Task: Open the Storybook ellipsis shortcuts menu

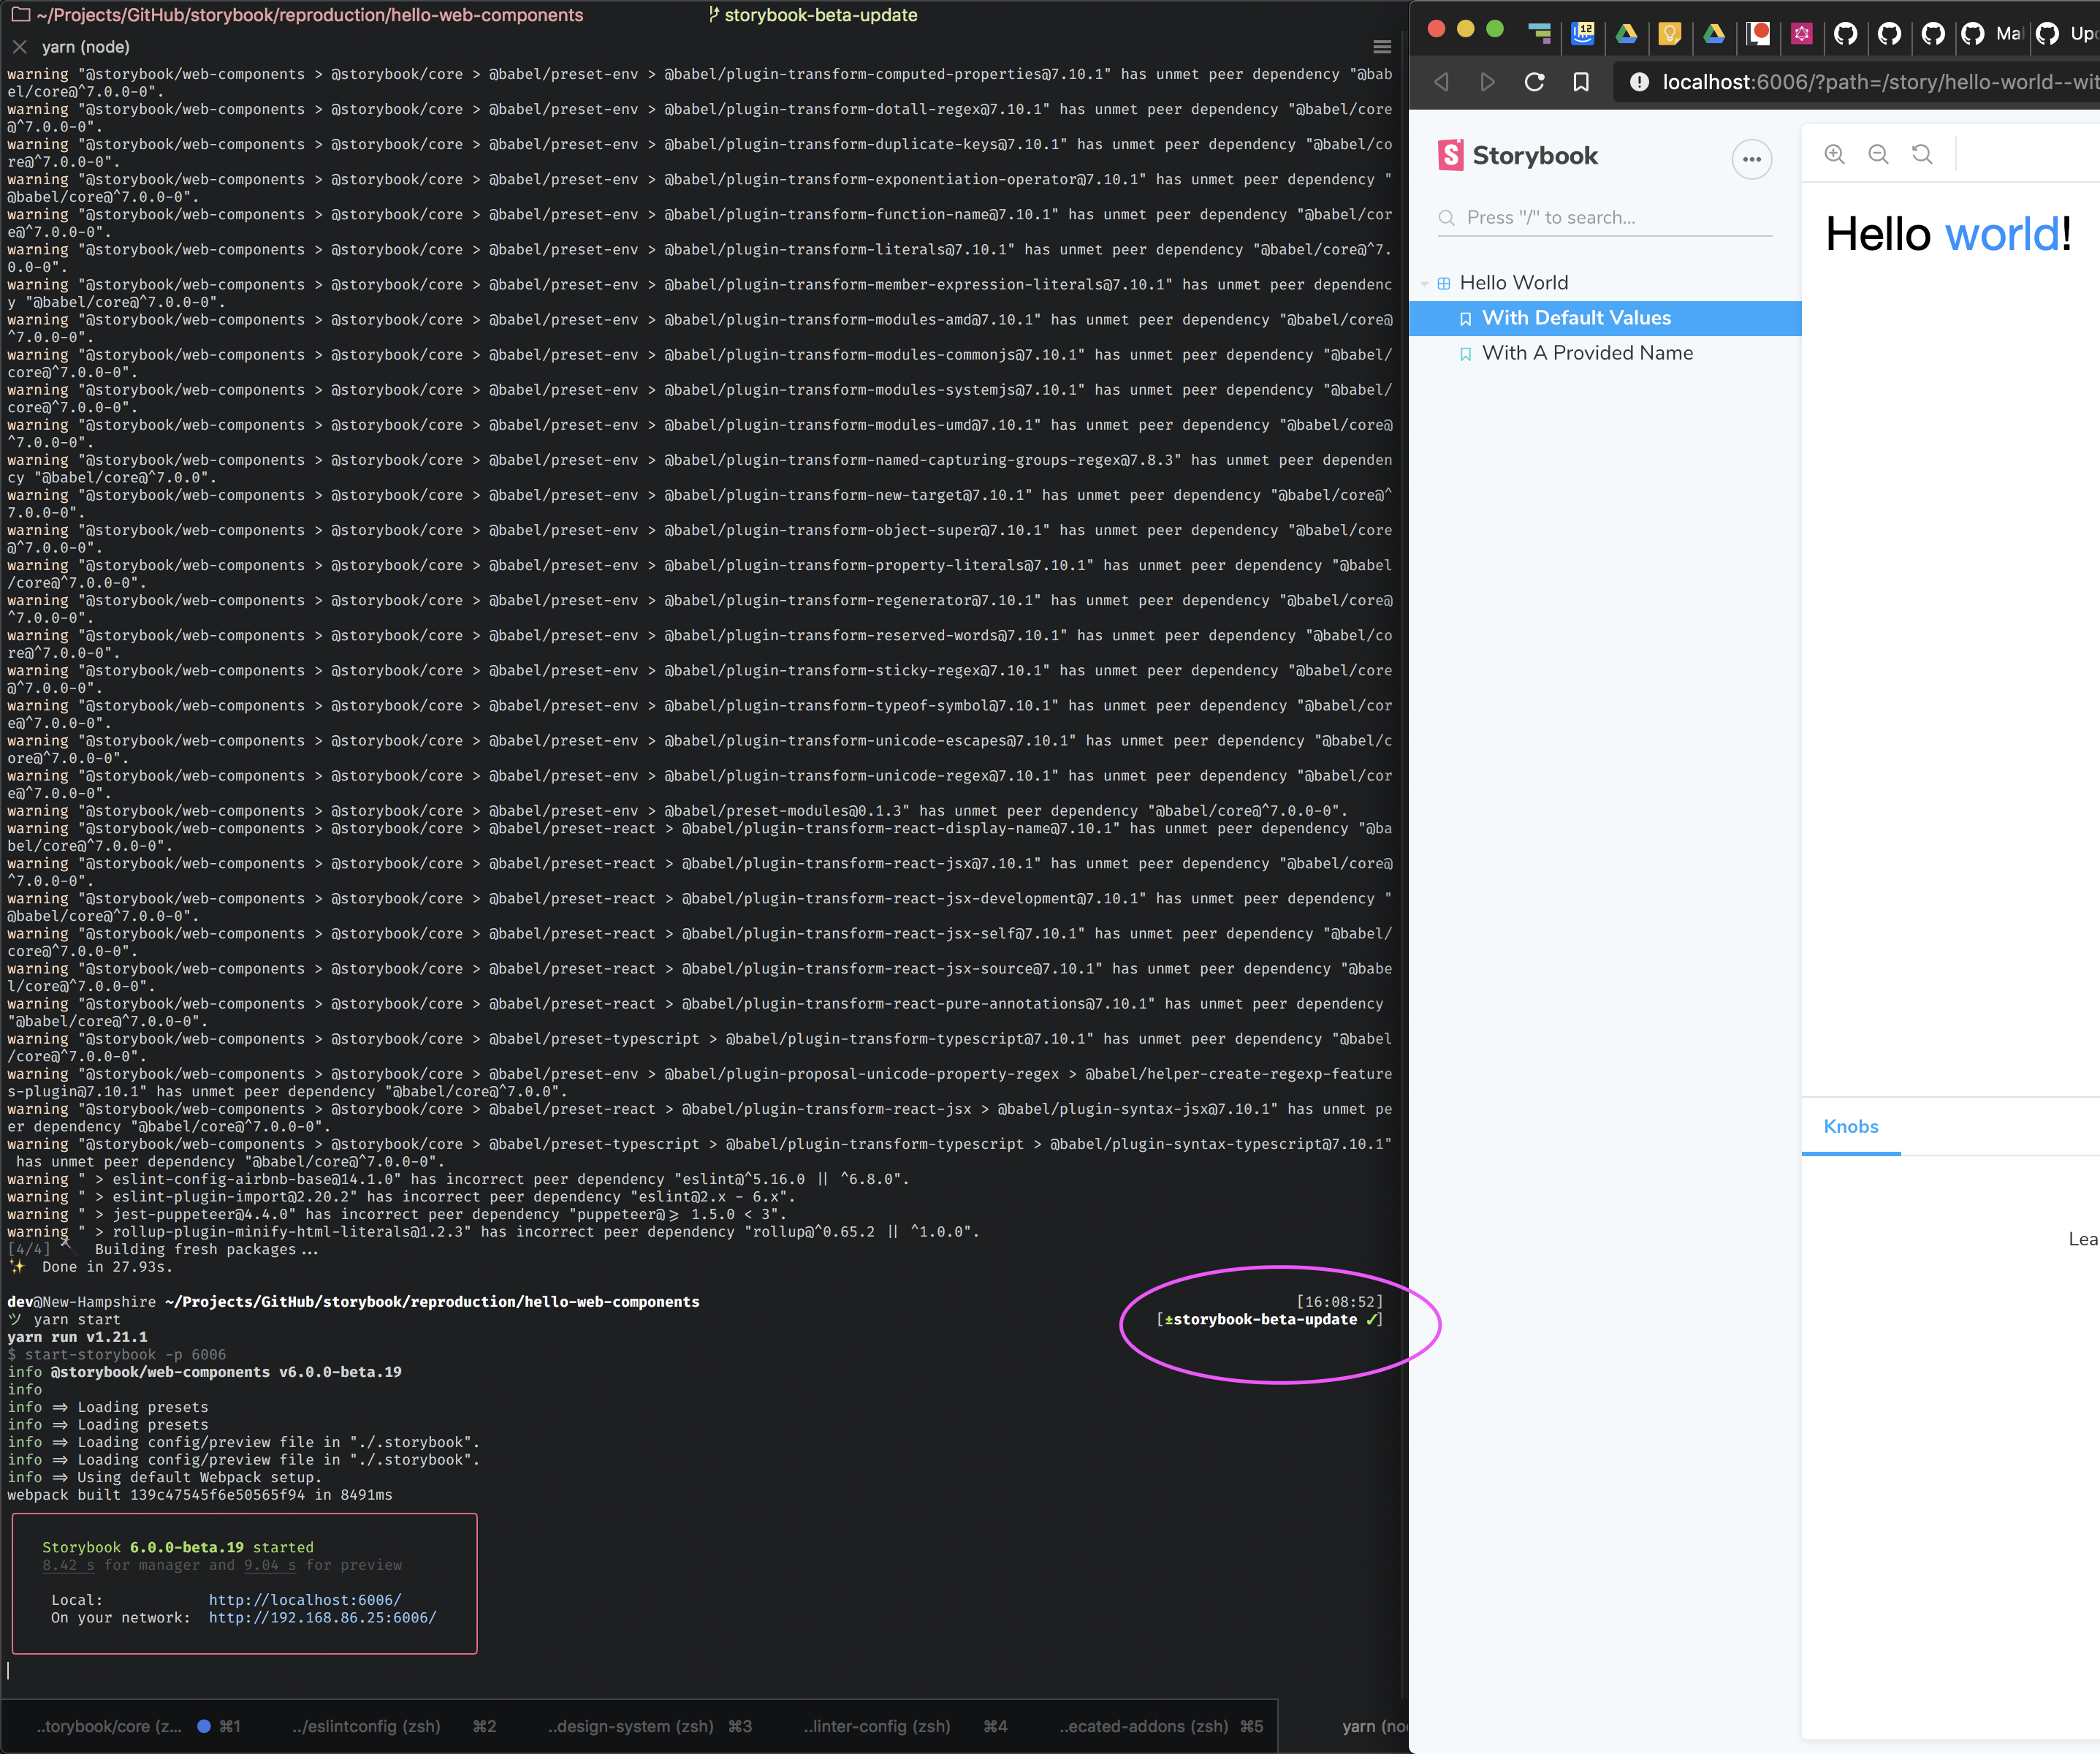Action: tap(1752, 158)
